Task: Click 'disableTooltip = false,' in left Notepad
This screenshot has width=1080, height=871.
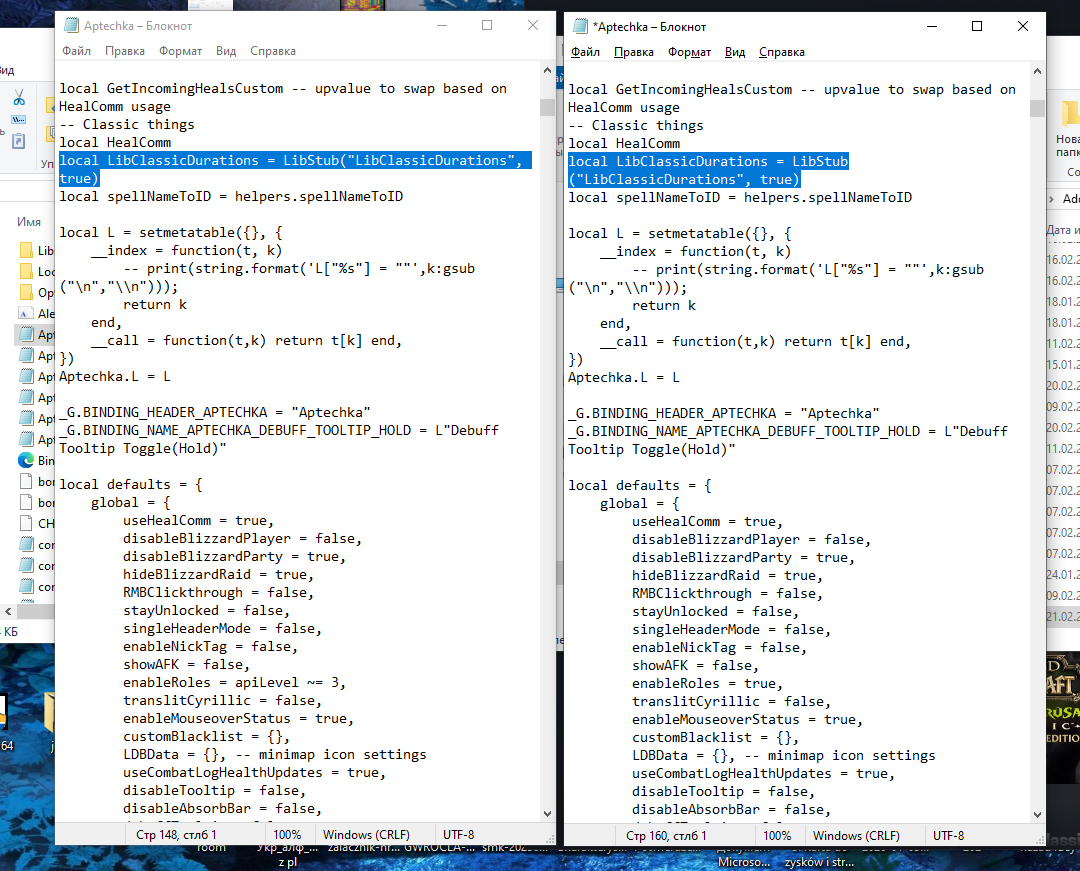Action: pos(214,790)
